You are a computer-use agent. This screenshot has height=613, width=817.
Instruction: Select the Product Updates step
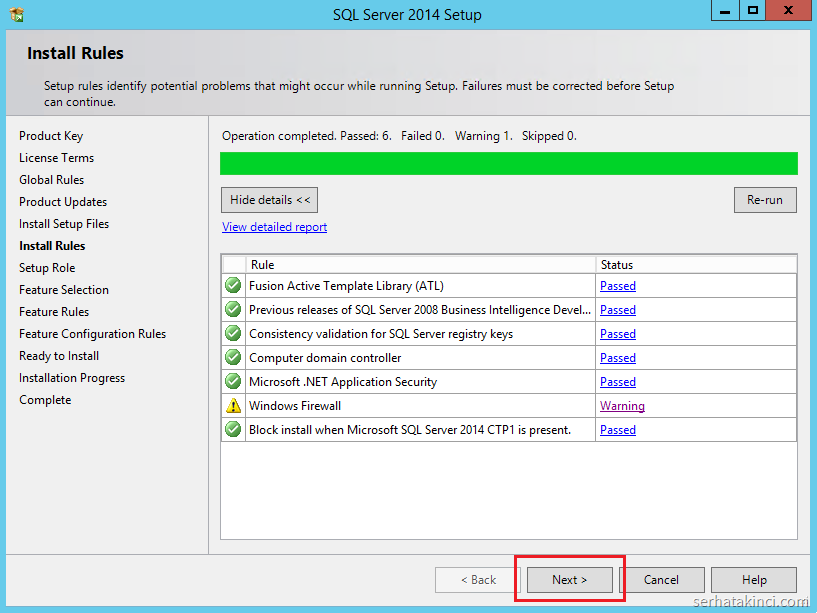63,202
